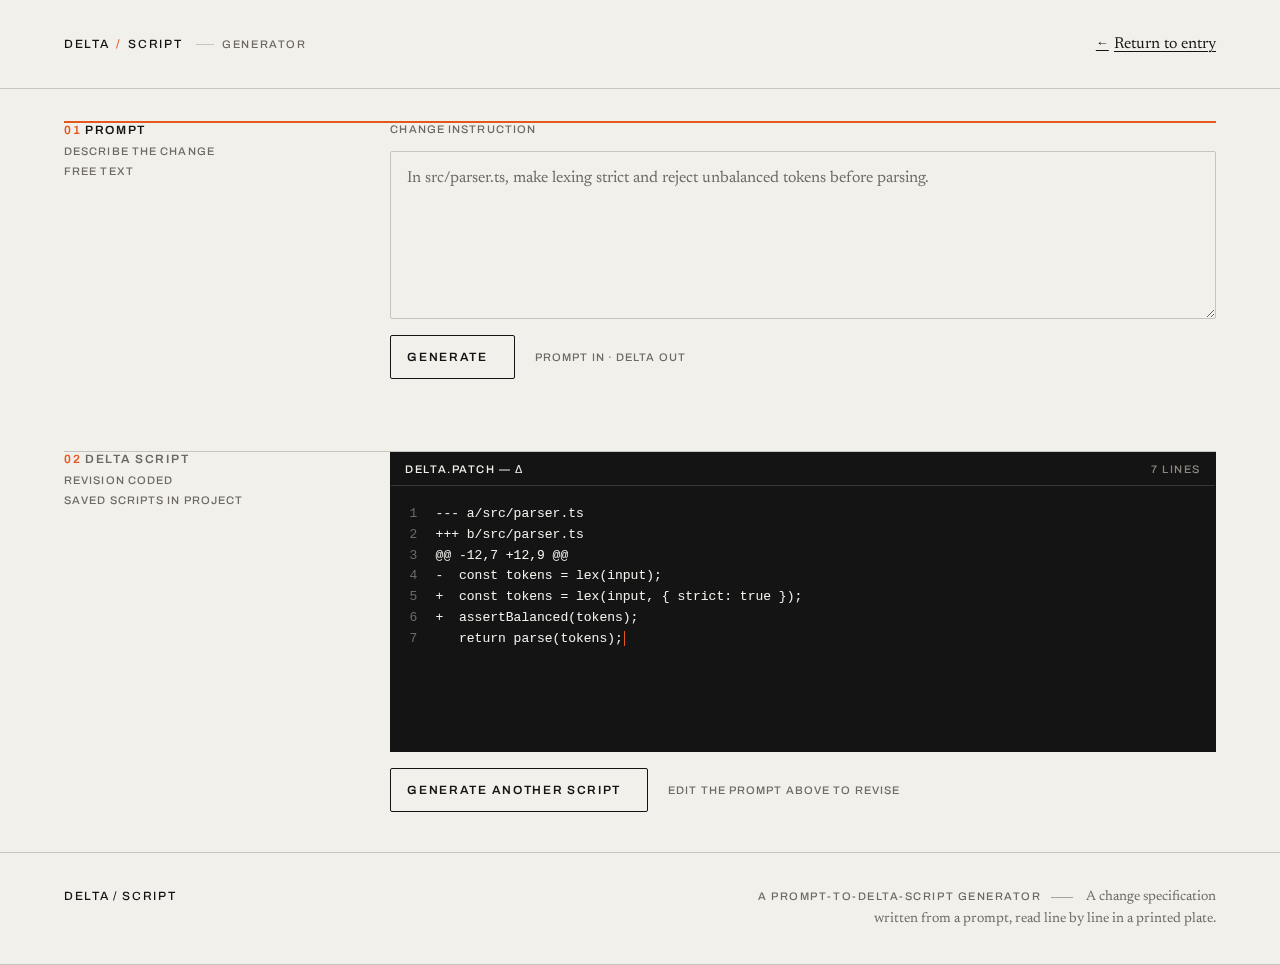Viewport: 1280px width, 965px height.
Task: Click the left arrow before Return to entry
Action: pyautogui.click(x=1102, y=43)
